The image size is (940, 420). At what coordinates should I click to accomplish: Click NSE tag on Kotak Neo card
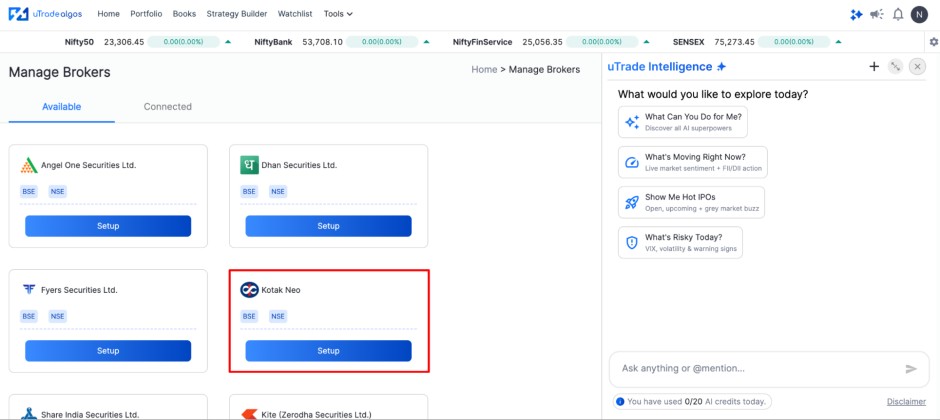(278, 316)
